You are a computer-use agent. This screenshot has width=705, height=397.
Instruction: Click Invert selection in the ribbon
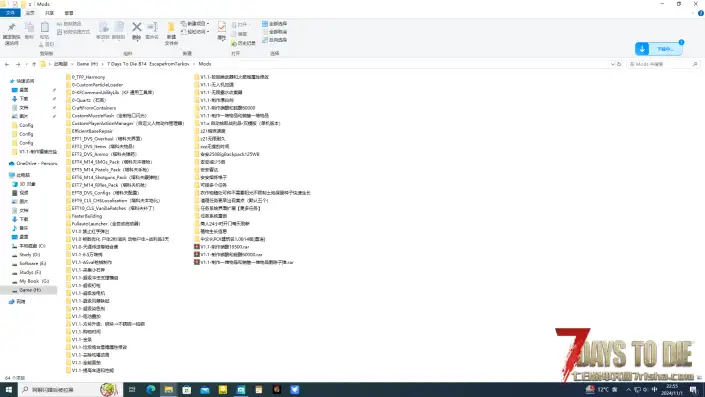click(275, 40)
